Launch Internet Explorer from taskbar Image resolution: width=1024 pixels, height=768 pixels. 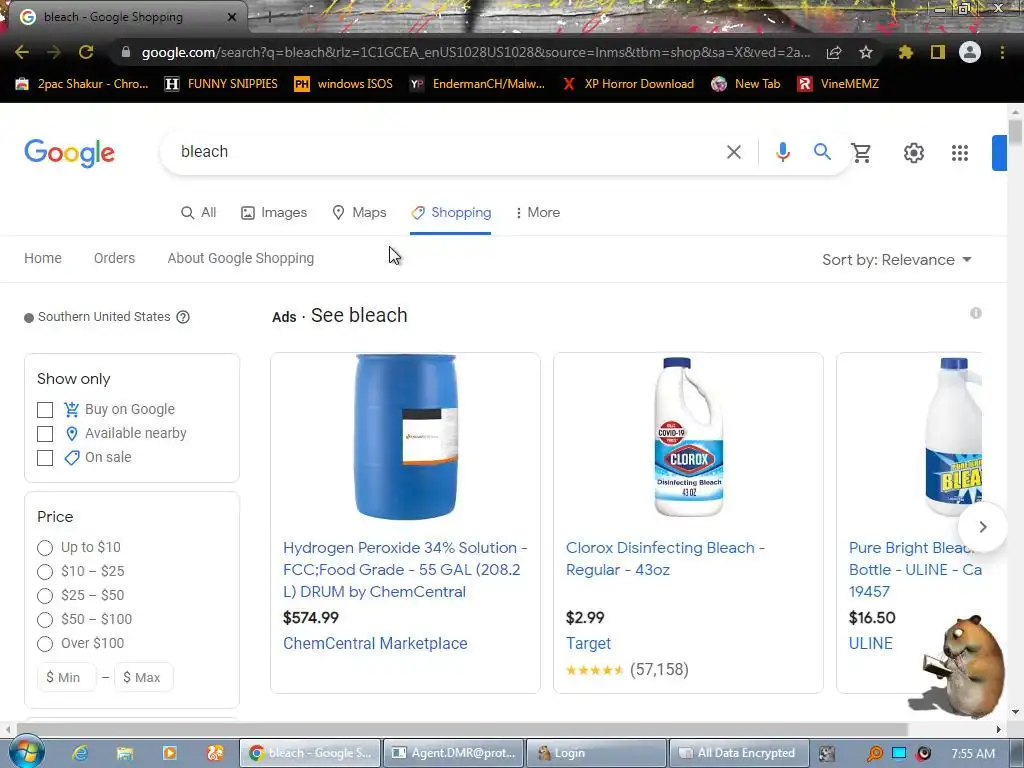[x=80, y=753]
